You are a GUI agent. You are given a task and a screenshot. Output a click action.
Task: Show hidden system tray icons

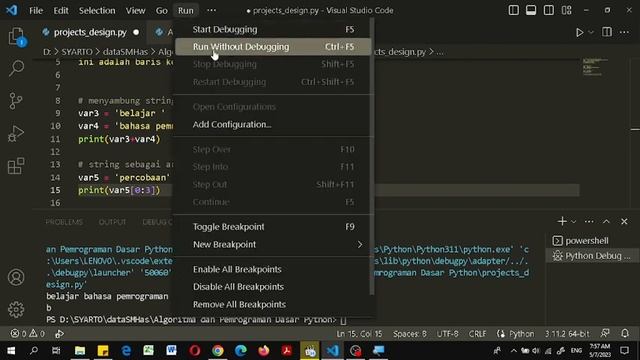pyautogui.click(x=513, y=351)
